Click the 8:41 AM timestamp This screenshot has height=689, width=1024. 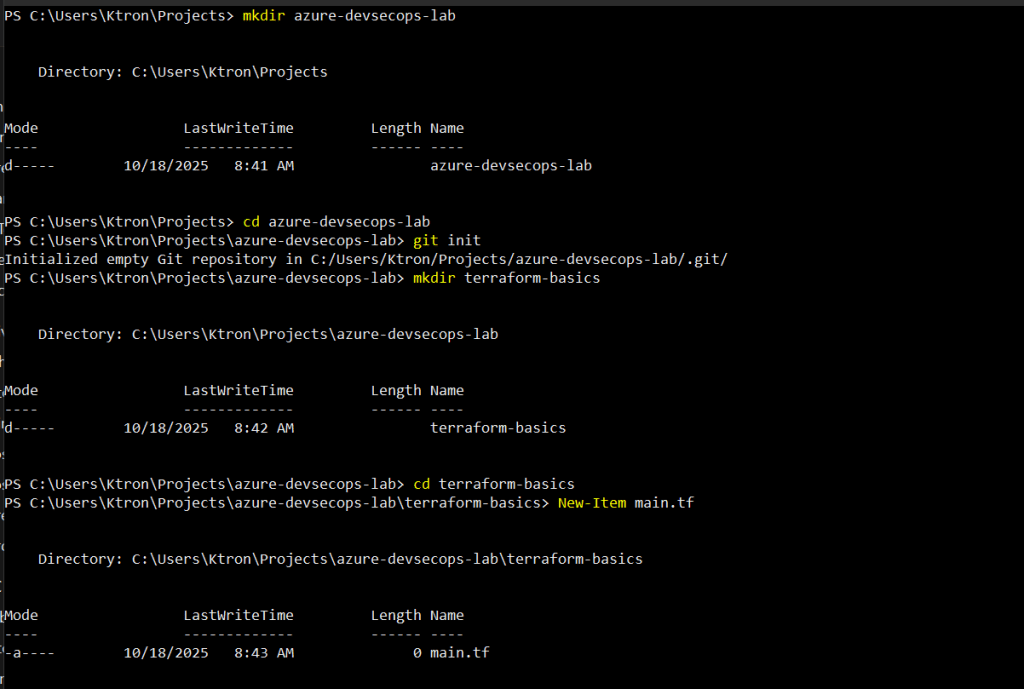(263, 165)
